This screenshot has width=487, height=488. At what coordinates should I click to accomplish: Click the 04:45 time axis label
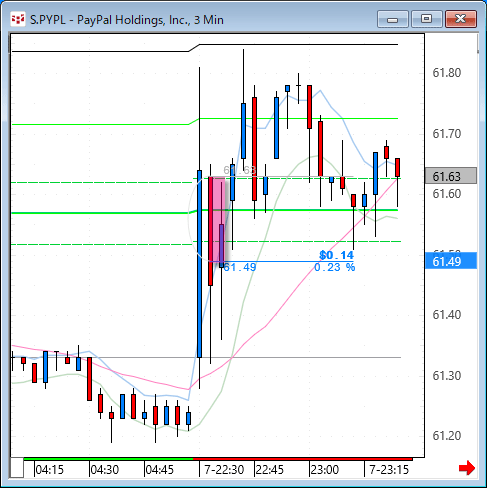pos(160,470)
